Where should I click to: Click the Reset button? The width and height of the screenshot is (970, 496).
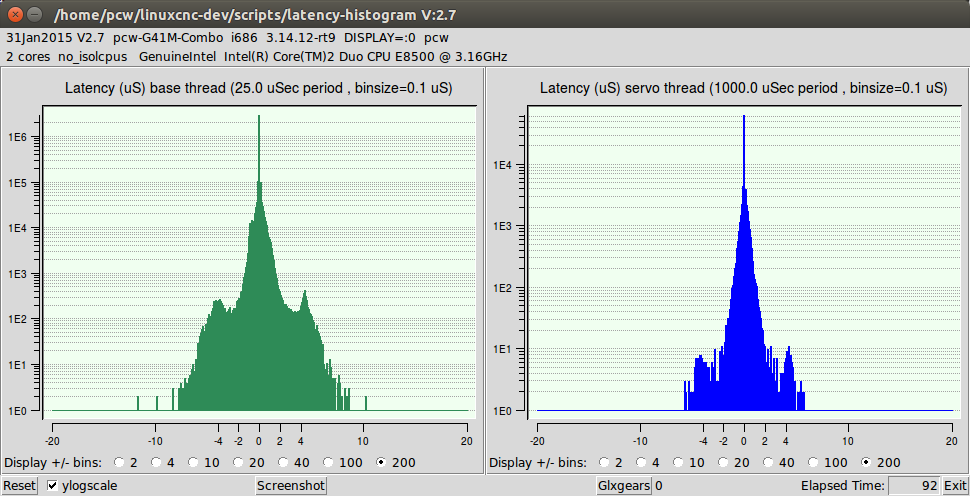pyautogui.click(x=19, y=485)
